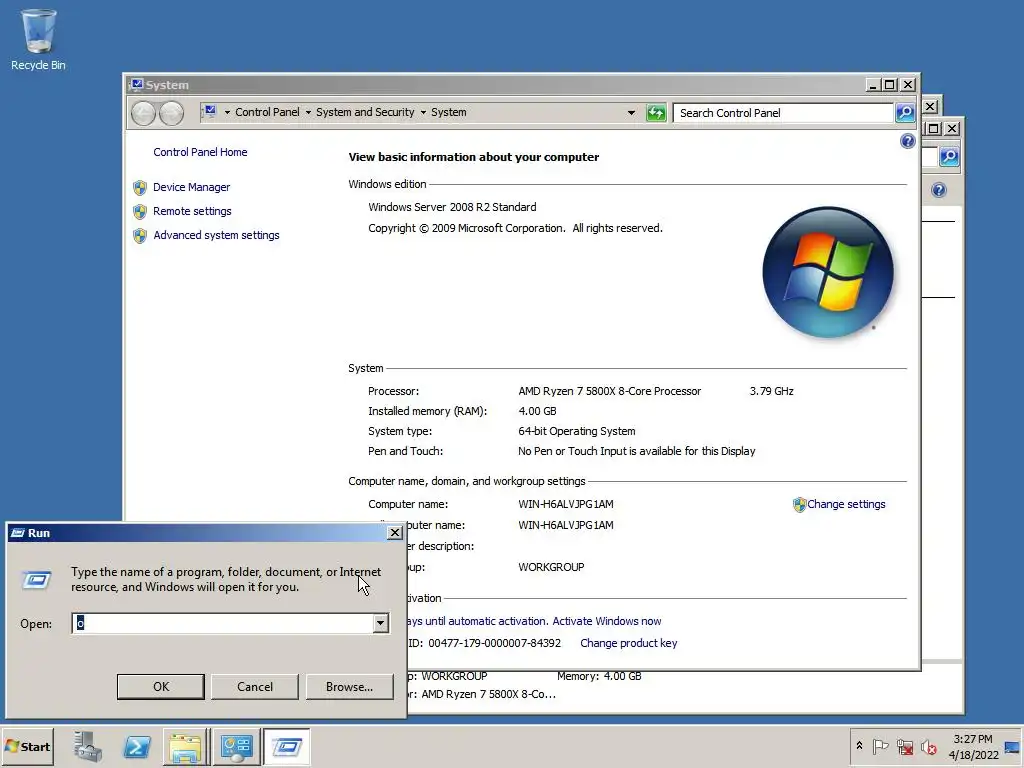
Task: Click the WORKGROUP value in System window
Action: click(x=551, y=567)
